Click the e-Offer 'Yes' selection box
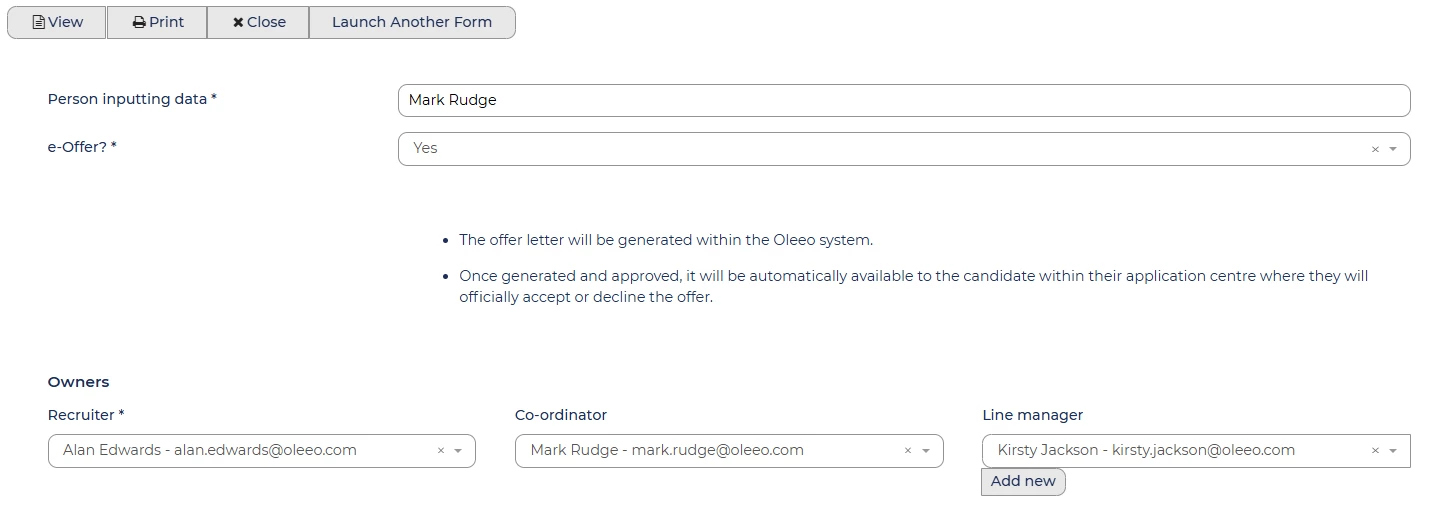Viewport: 1432px width, 518px height. point(880,149)
